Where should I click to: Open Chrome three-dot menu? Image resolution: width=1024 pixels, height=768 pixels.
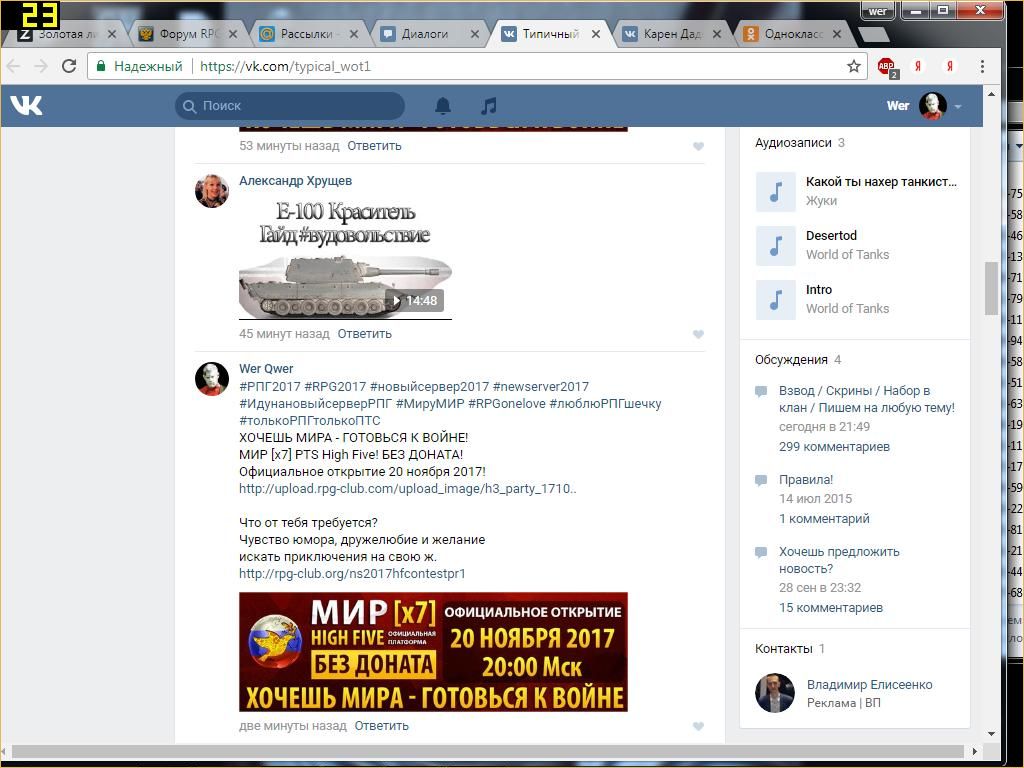[x=982, y=66]
